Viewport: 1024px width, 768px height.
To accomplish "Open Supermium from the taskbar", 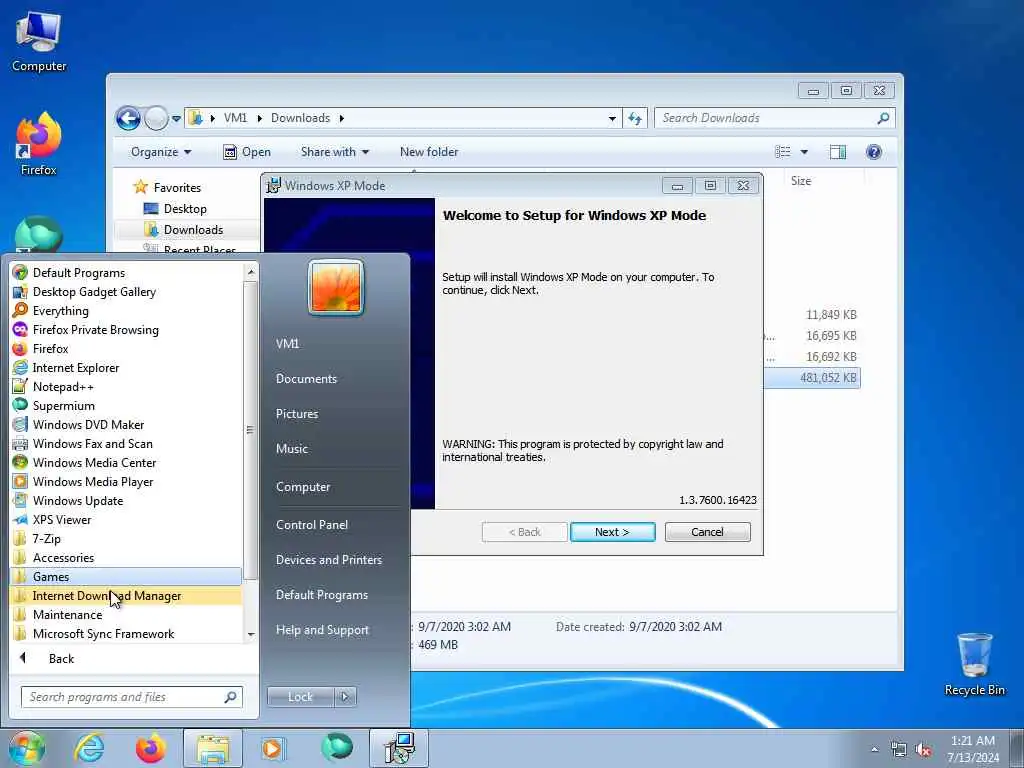I will click(337, 748).
